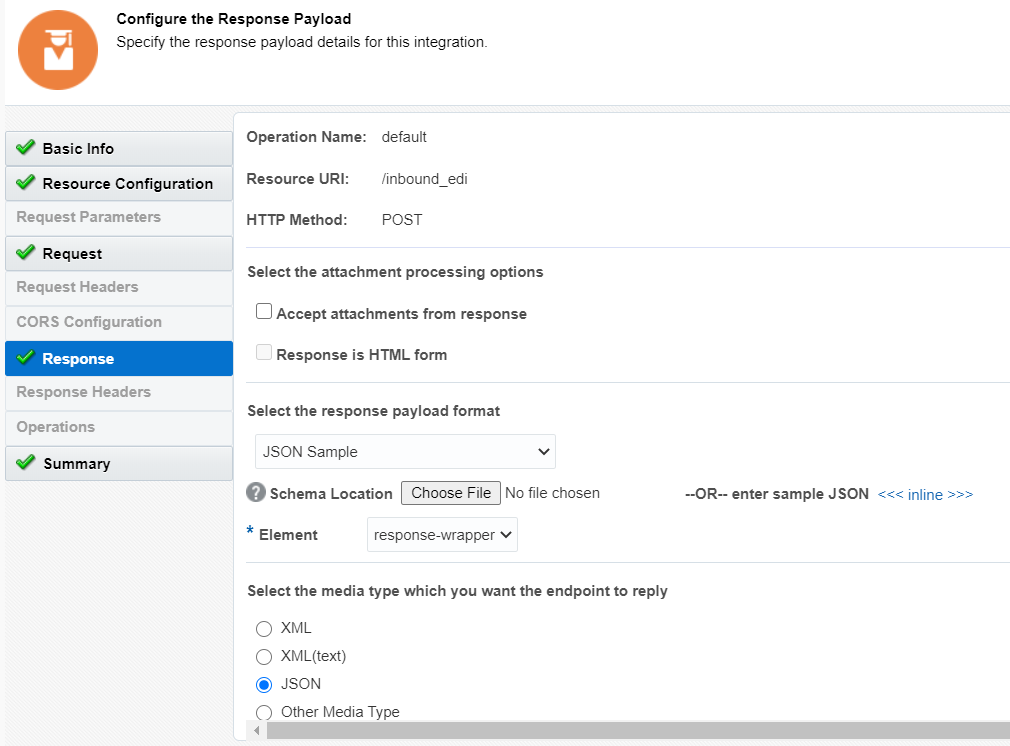Select the XML media type radio
1010x746 pixels.
[x=264, y=629]
